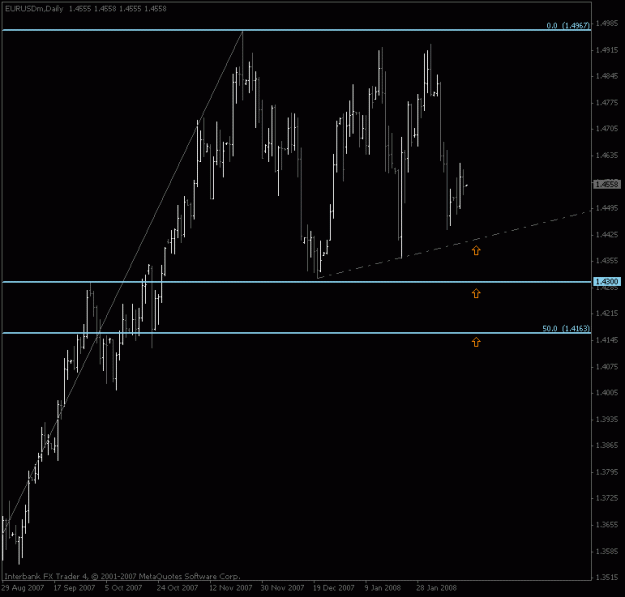Click the 0.0 (1.4967) Fibonacci level label
625x597 pixels.
(568, 26)
